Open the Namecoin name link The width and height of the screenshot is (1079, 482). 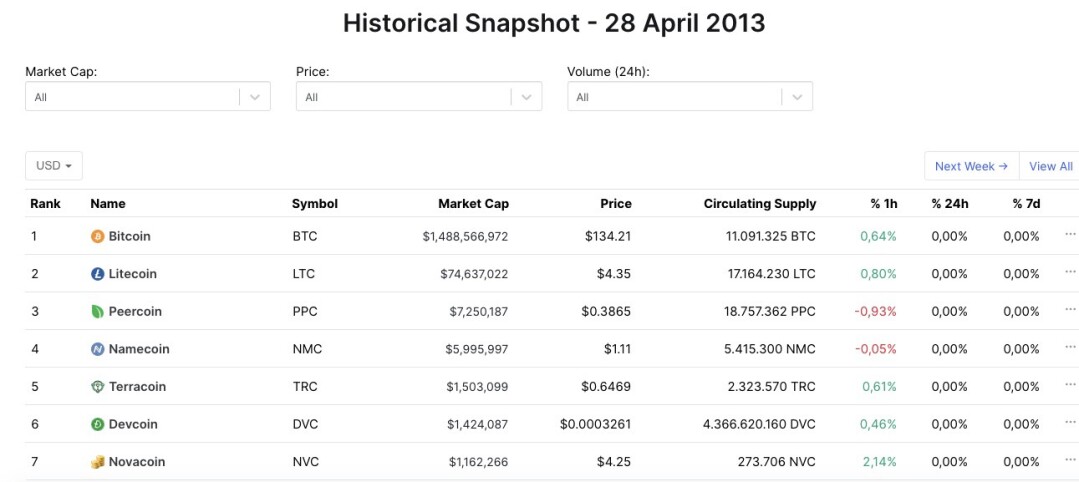[139, 349]
